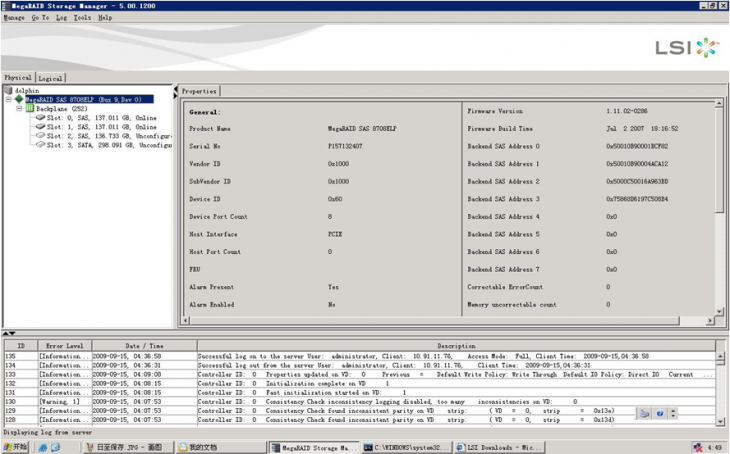This screenshot has width=730, height=454.
Task: Select the Slot 1 SAS drive icon
Action: 40,127
